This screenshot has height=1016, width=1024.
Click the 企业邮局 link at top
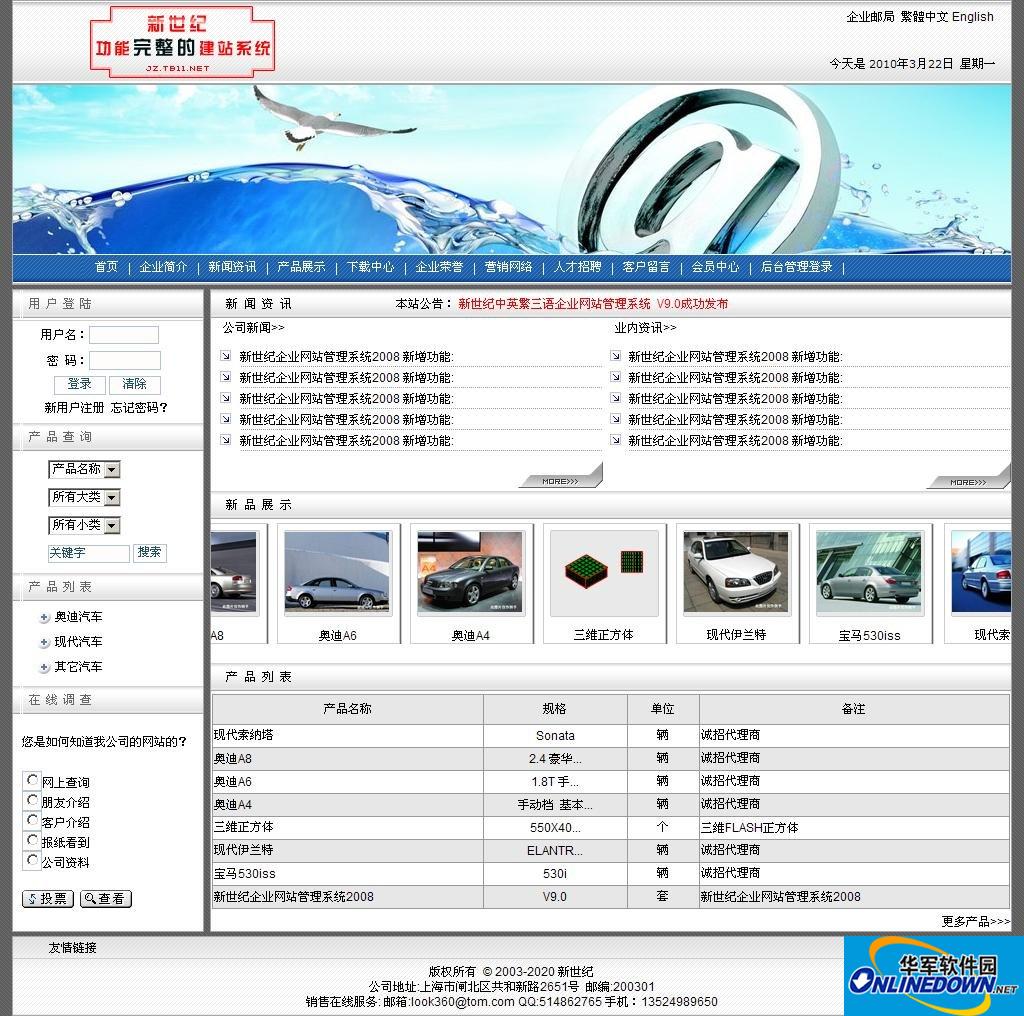[870, 17]
